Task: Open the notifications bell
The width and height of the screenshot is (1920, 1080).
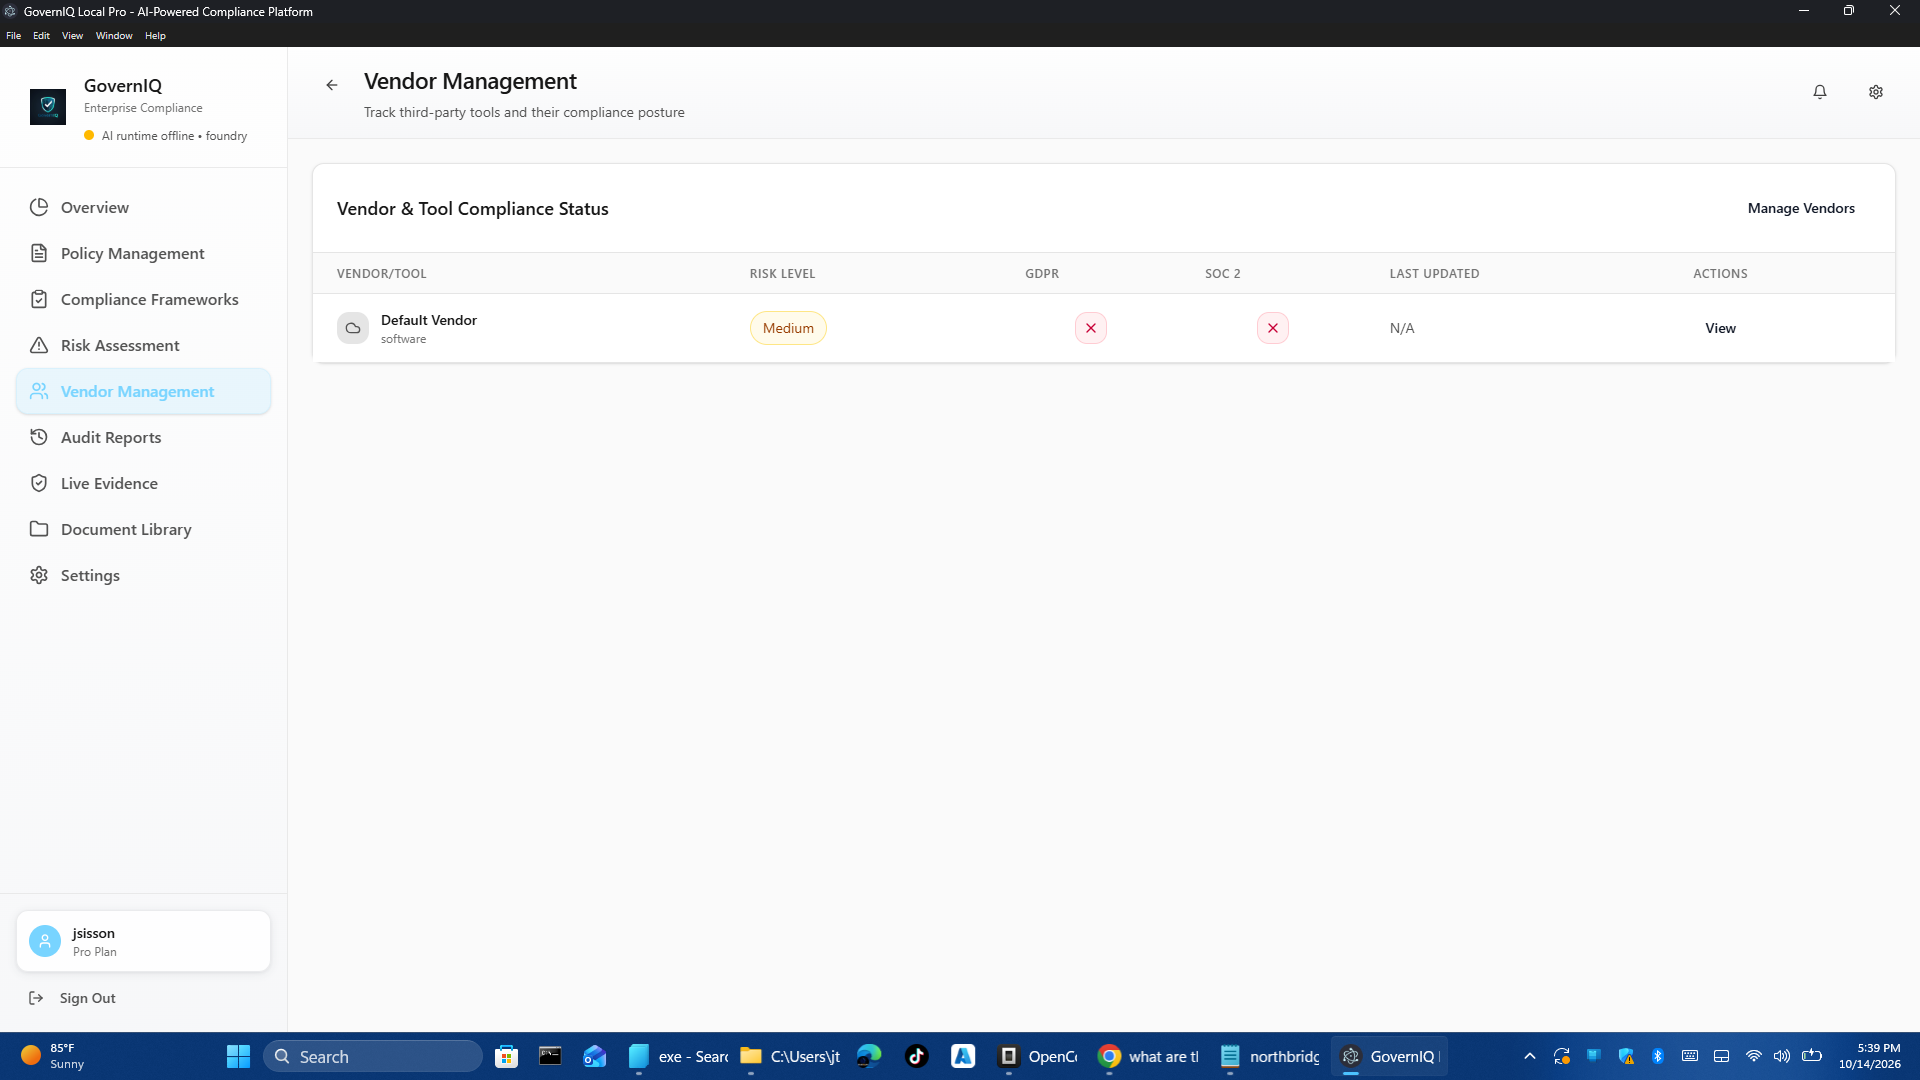Action: [1820, 92]
